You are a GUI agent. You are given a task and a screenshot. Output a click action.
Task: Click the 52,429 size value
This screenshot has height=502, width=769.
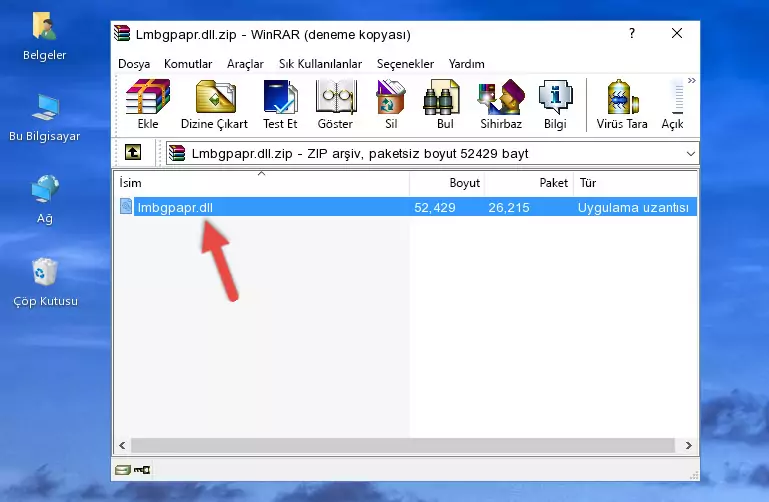click(x=435, y=207)
